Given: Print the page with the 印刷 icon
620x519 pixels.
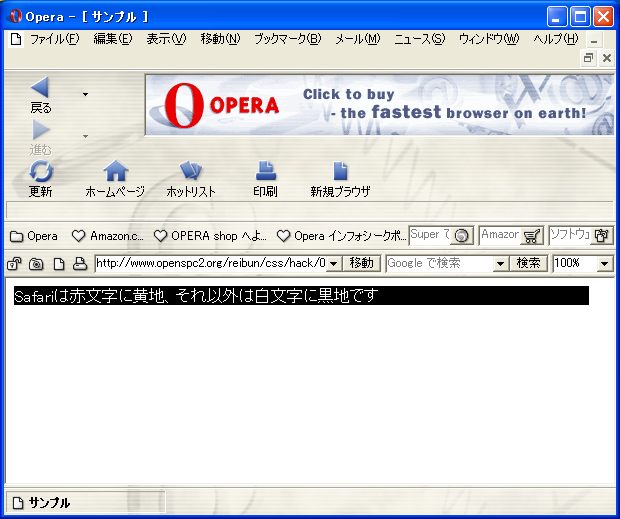Looking at the screenshot, I should pyautogui.click(x=266, y=171).
